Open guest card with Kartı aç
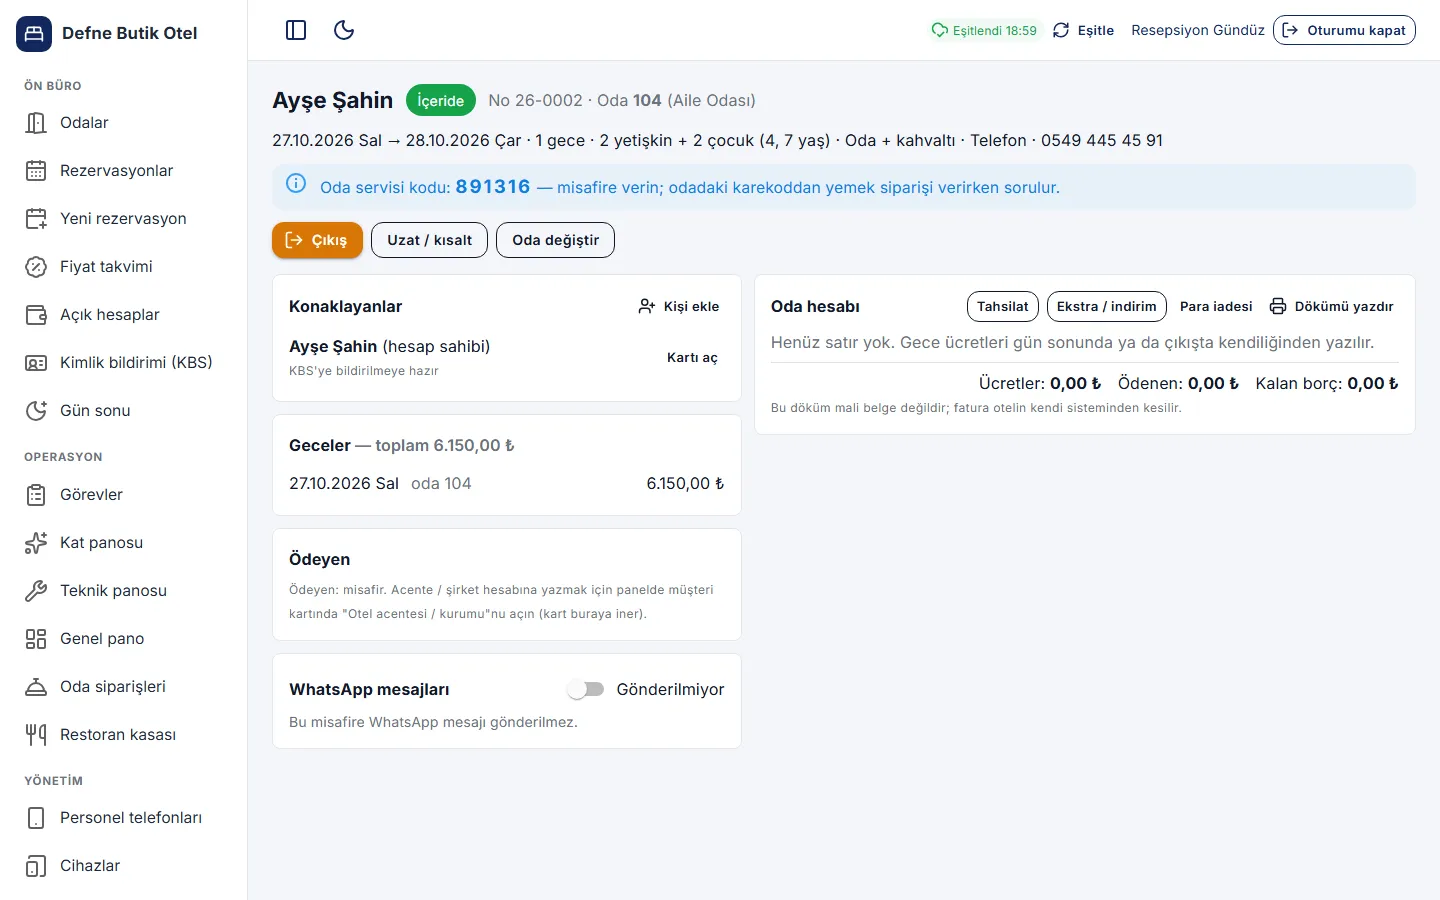The image size is (1440, 900). 692,357
